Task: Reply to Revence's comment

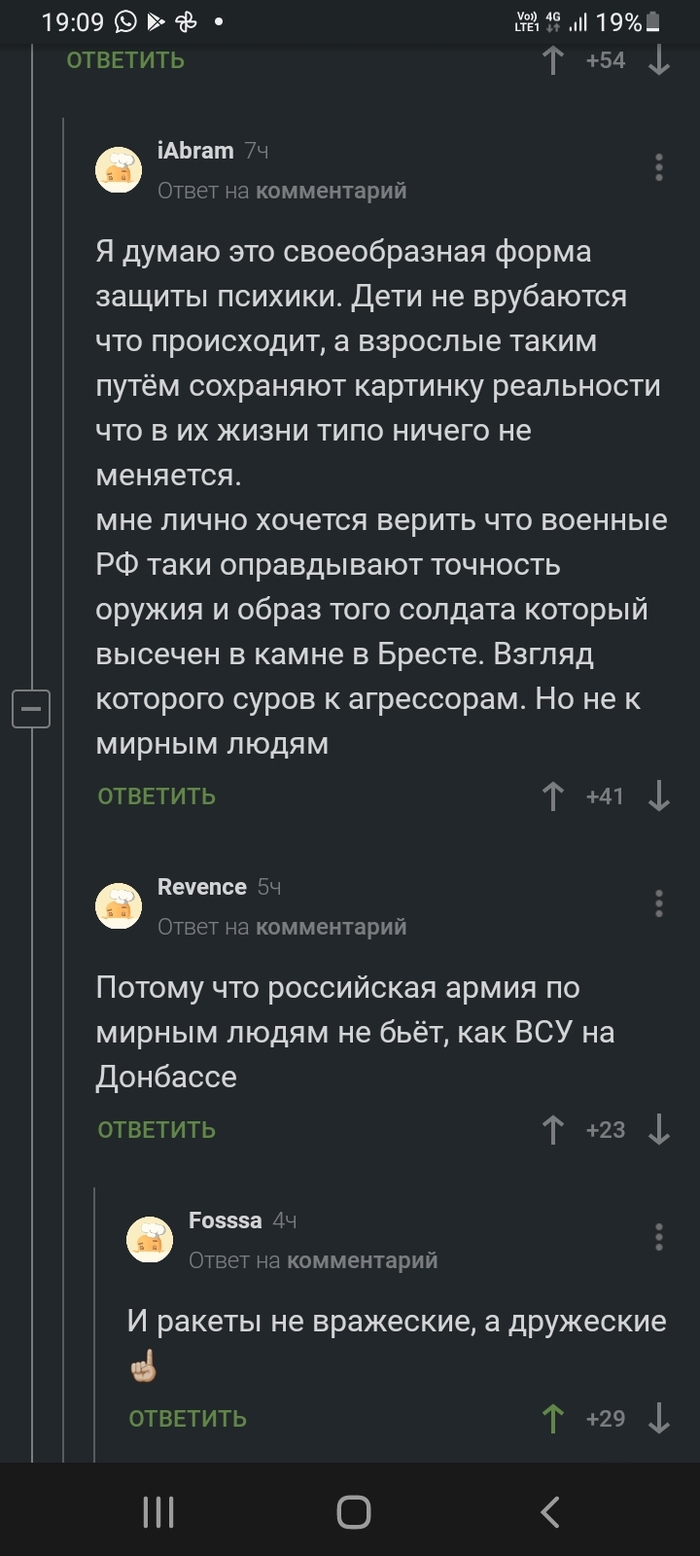Action: click(x=157, y=1130)
